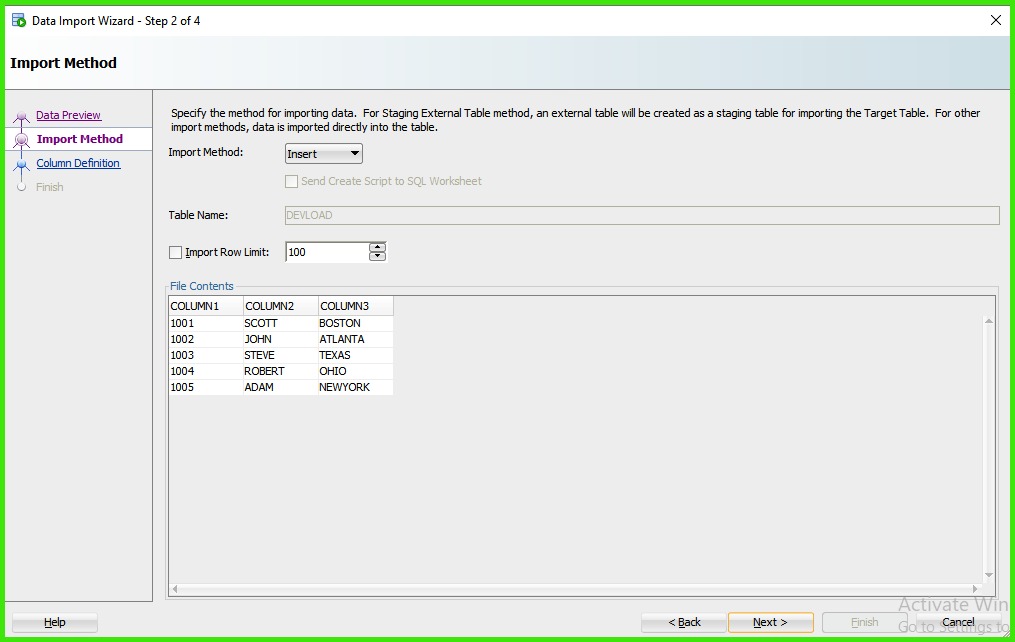This screenshot has width=1015, height=642.
Task: Select the Import Method step
Action: point(80,139)
